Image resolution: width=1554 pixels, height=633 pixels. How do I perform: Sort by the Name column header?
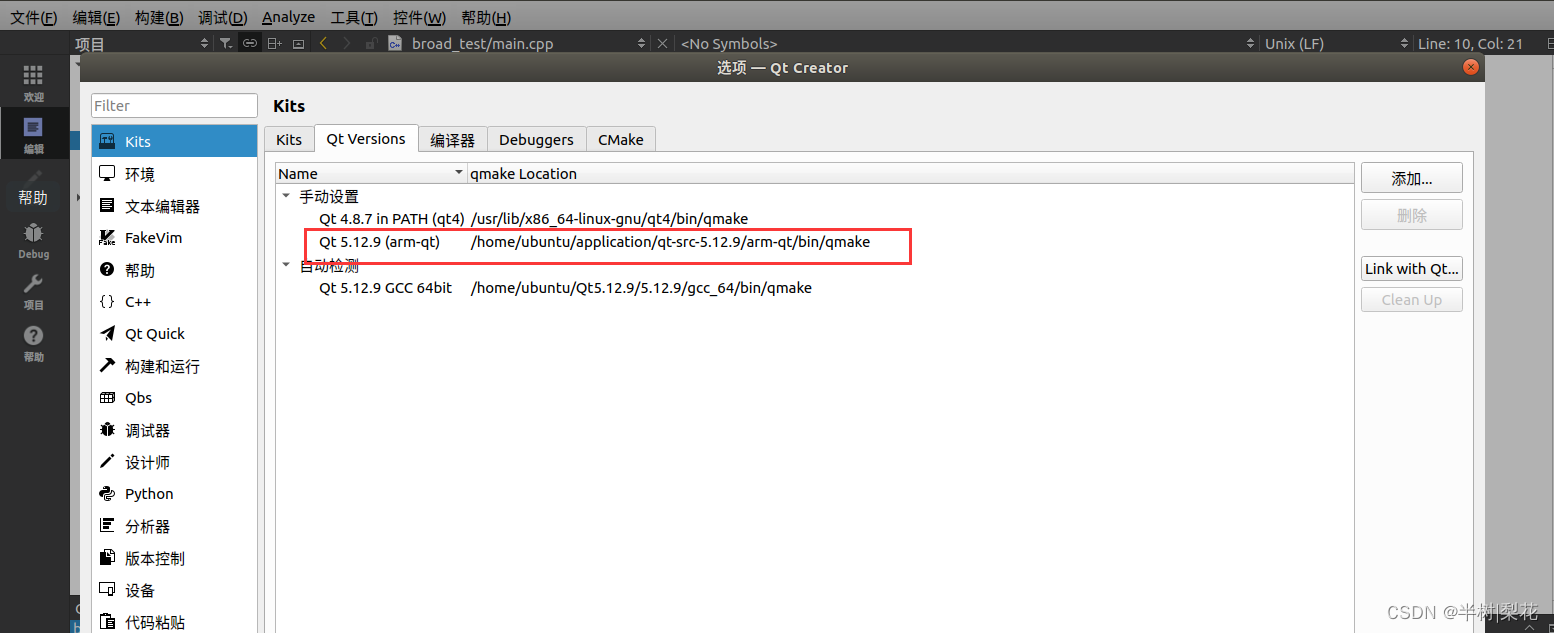pos(371,173)
